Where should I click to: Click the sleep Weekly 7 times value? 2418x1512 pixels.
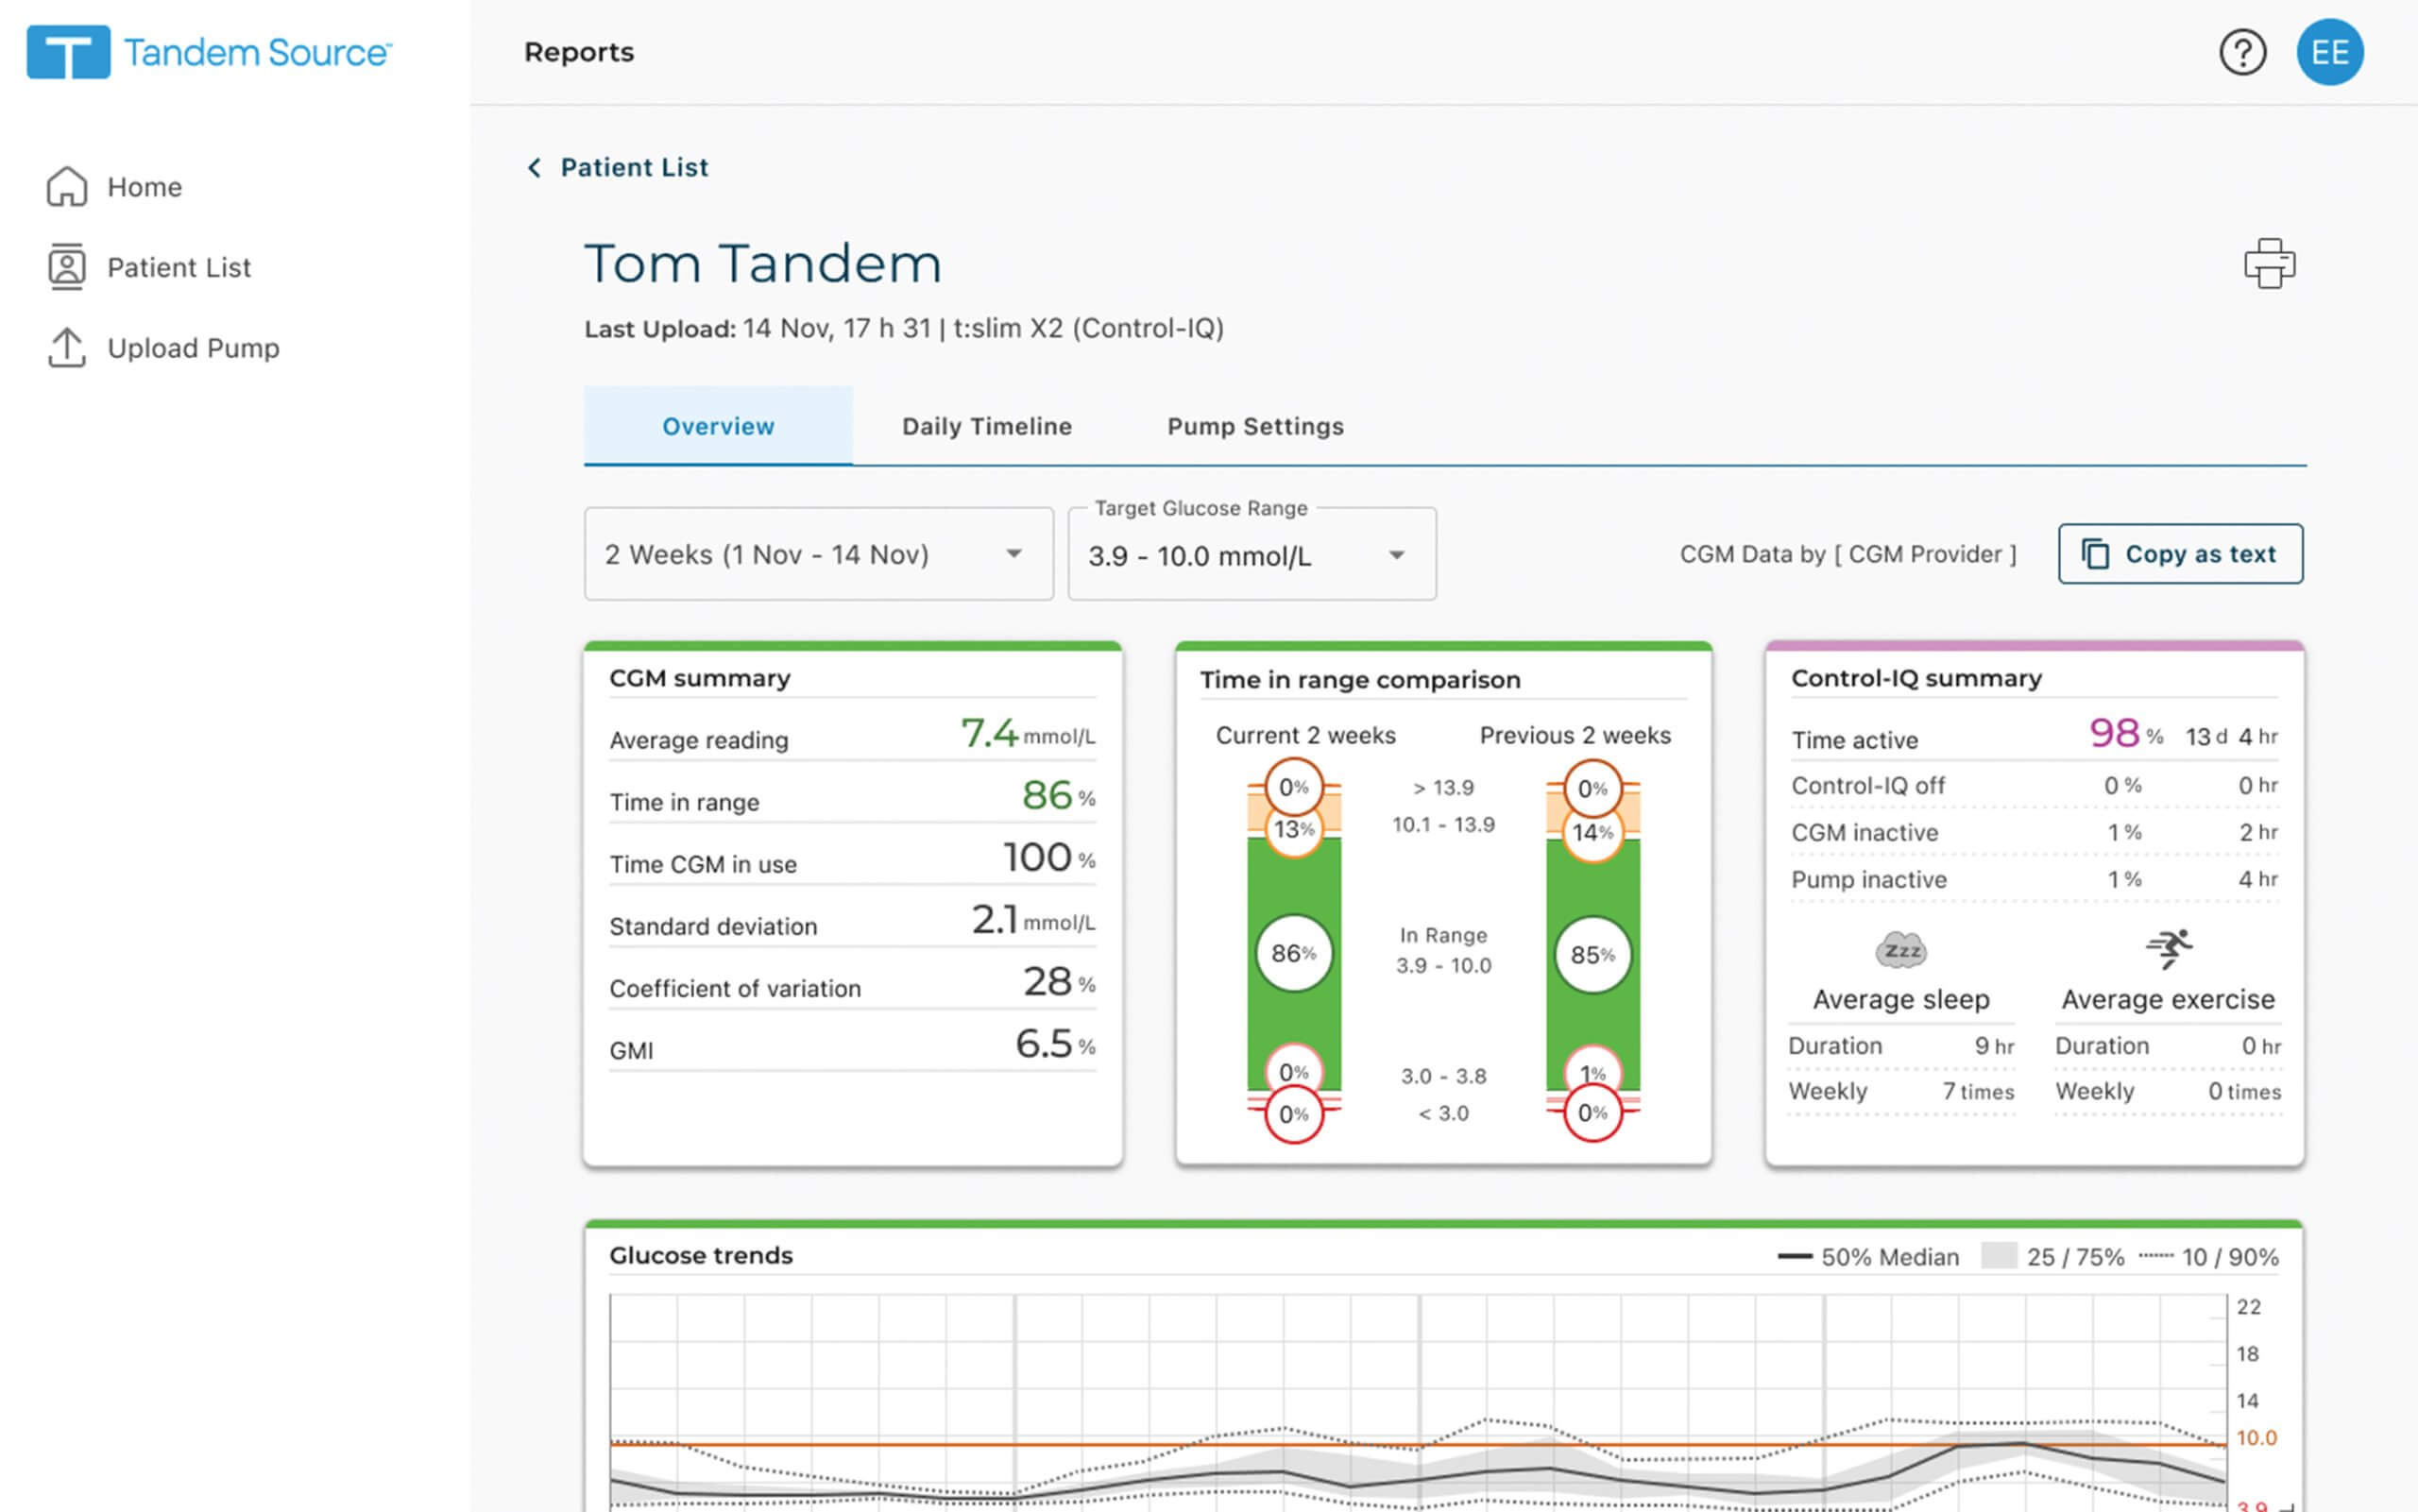pyautogui.click(x=1978, y=1091)
